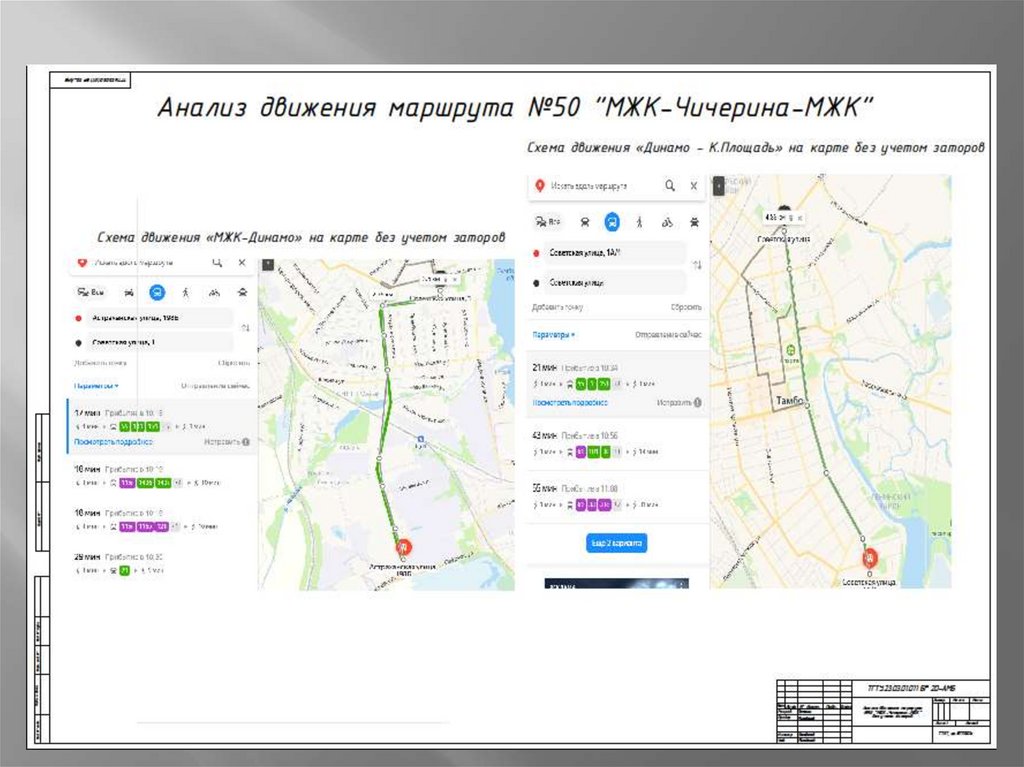Select the 17 мин route option
This screenshot has width=1024, height=767.
tap(161, 427)
